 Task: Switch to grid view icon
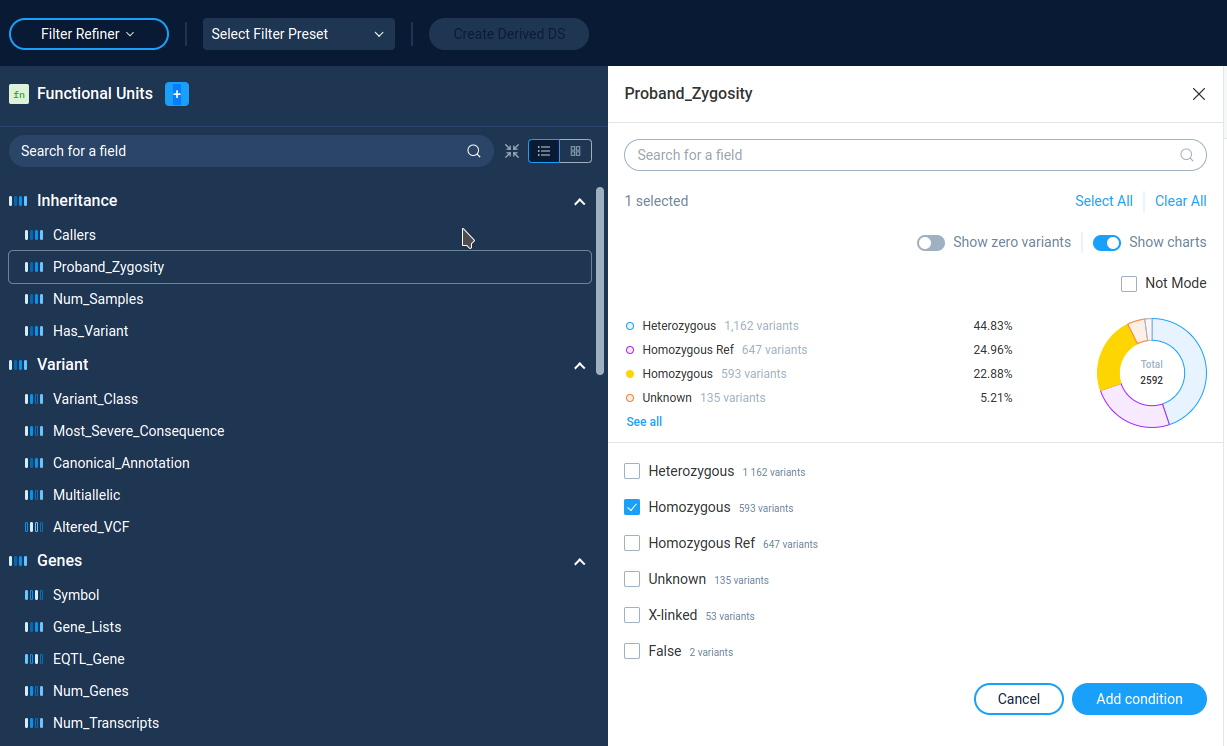[x=576, y=151]
